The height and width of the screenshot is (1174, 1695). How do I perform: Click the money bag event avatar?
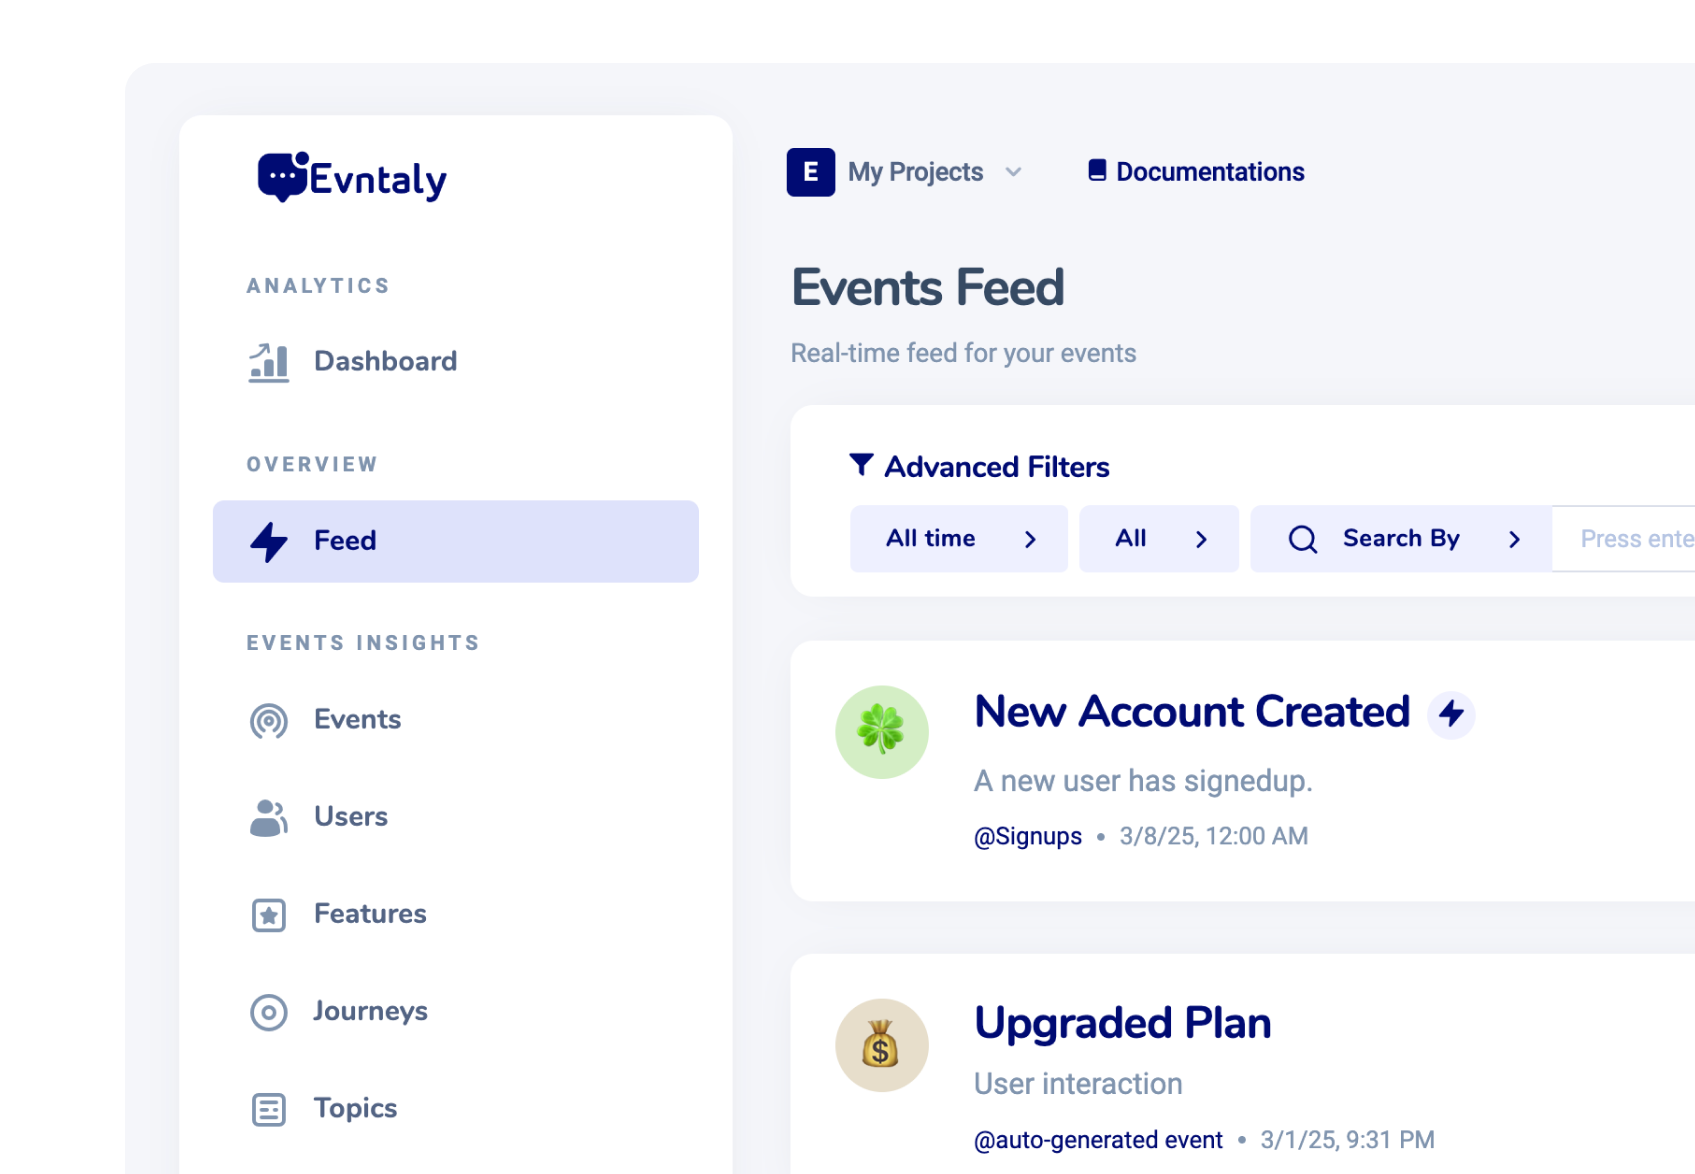point(882,1045)
